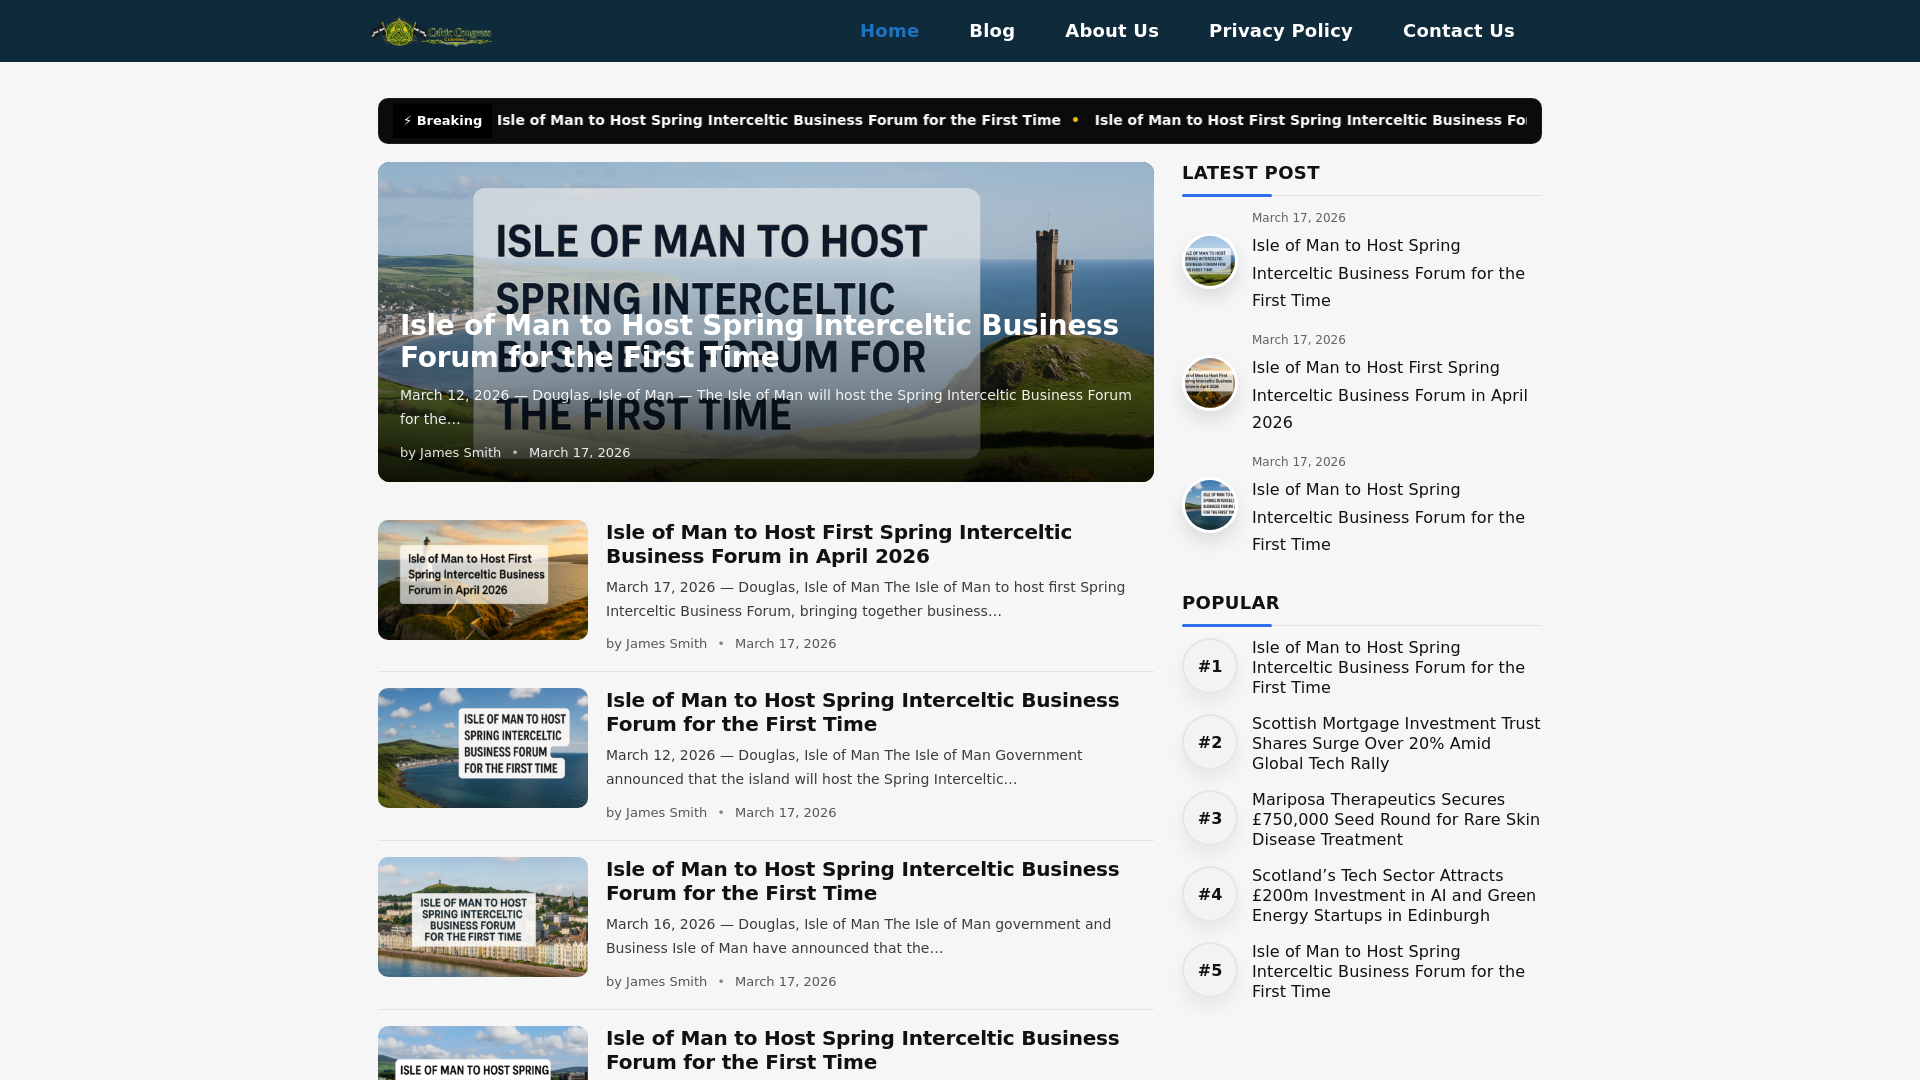
Task: Open article titled 'First Spring Interceltic Business Forum in April 2026'
Action: coord(839,544)
